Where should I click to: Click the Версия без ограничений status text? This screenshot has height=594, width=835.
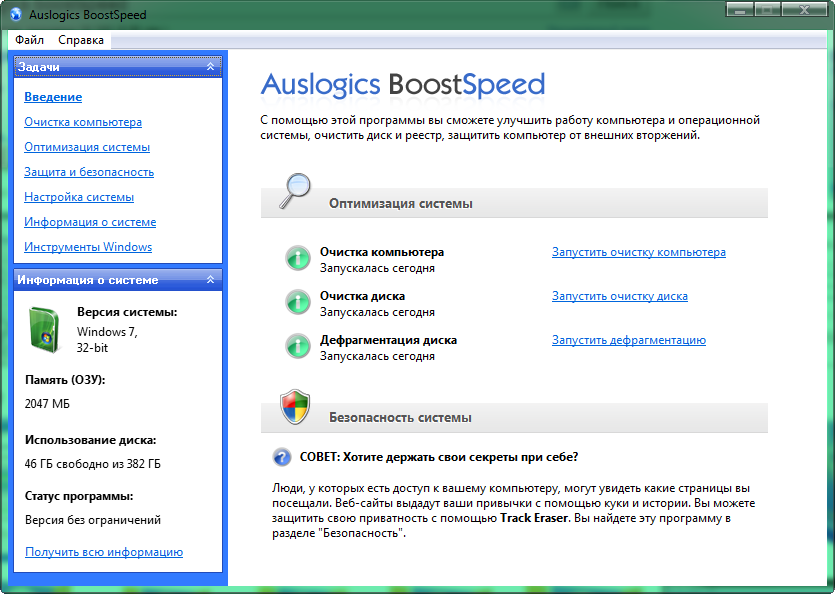(x=93, y=520)
